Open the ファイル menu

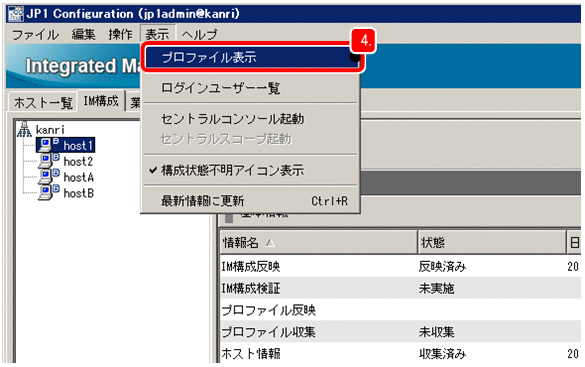click(x=35, y=35)
